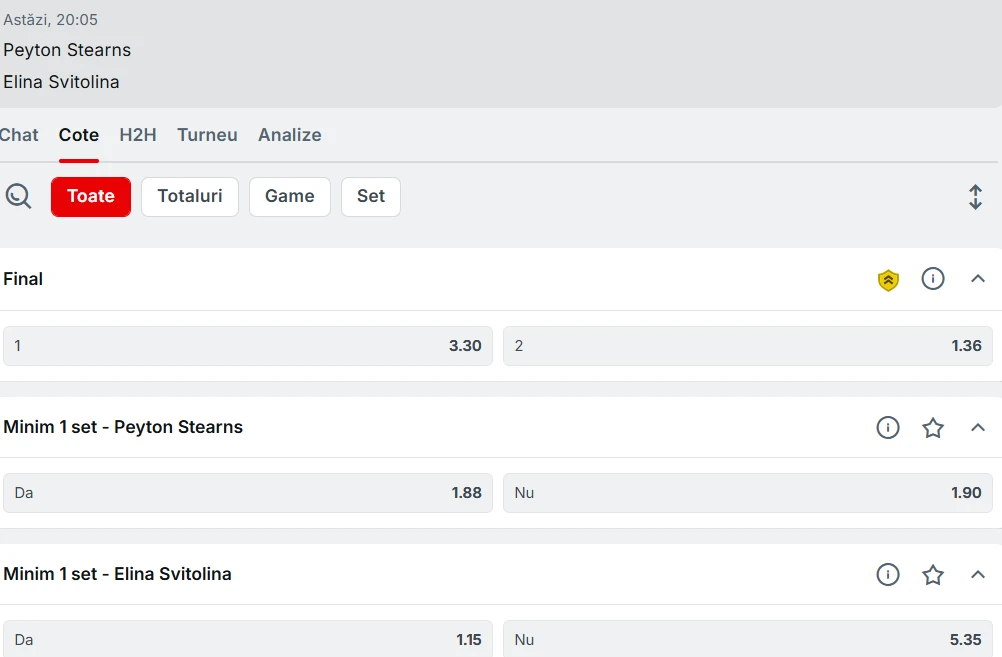This screenshot has width=1002, height=657.
Task: Click the Minim 1 set - Peyton Stearns title
Action: tap(123, 427)
